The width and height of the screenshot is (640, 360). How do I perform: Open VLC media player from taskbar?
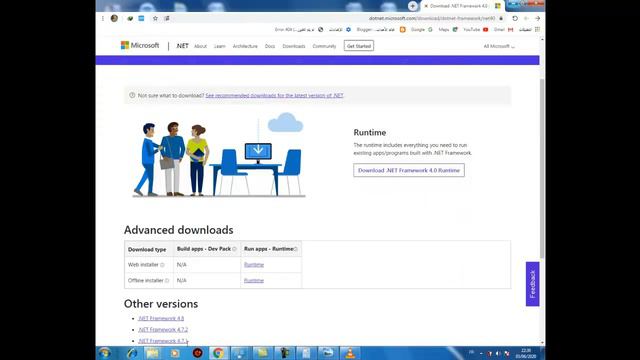(x=350, y=353)
